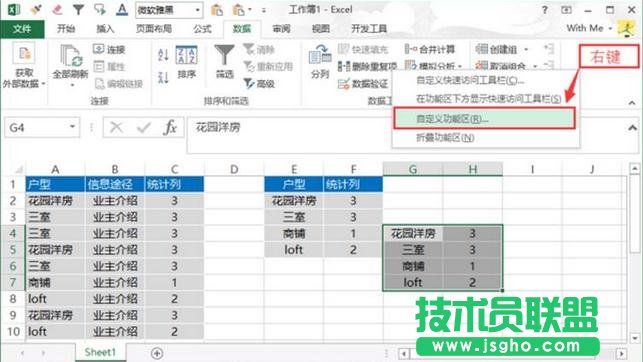
Task: Click the 审阅 Review tab
Action: coord(281,28)
